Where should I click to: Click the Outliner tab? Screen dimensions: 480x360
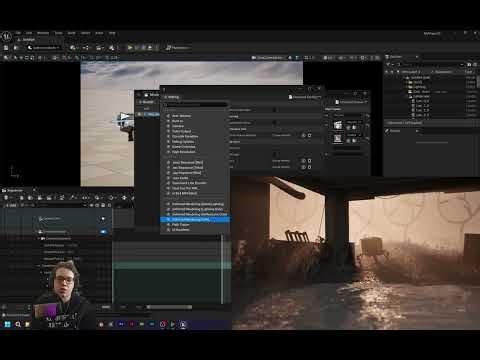pos(396,57)
